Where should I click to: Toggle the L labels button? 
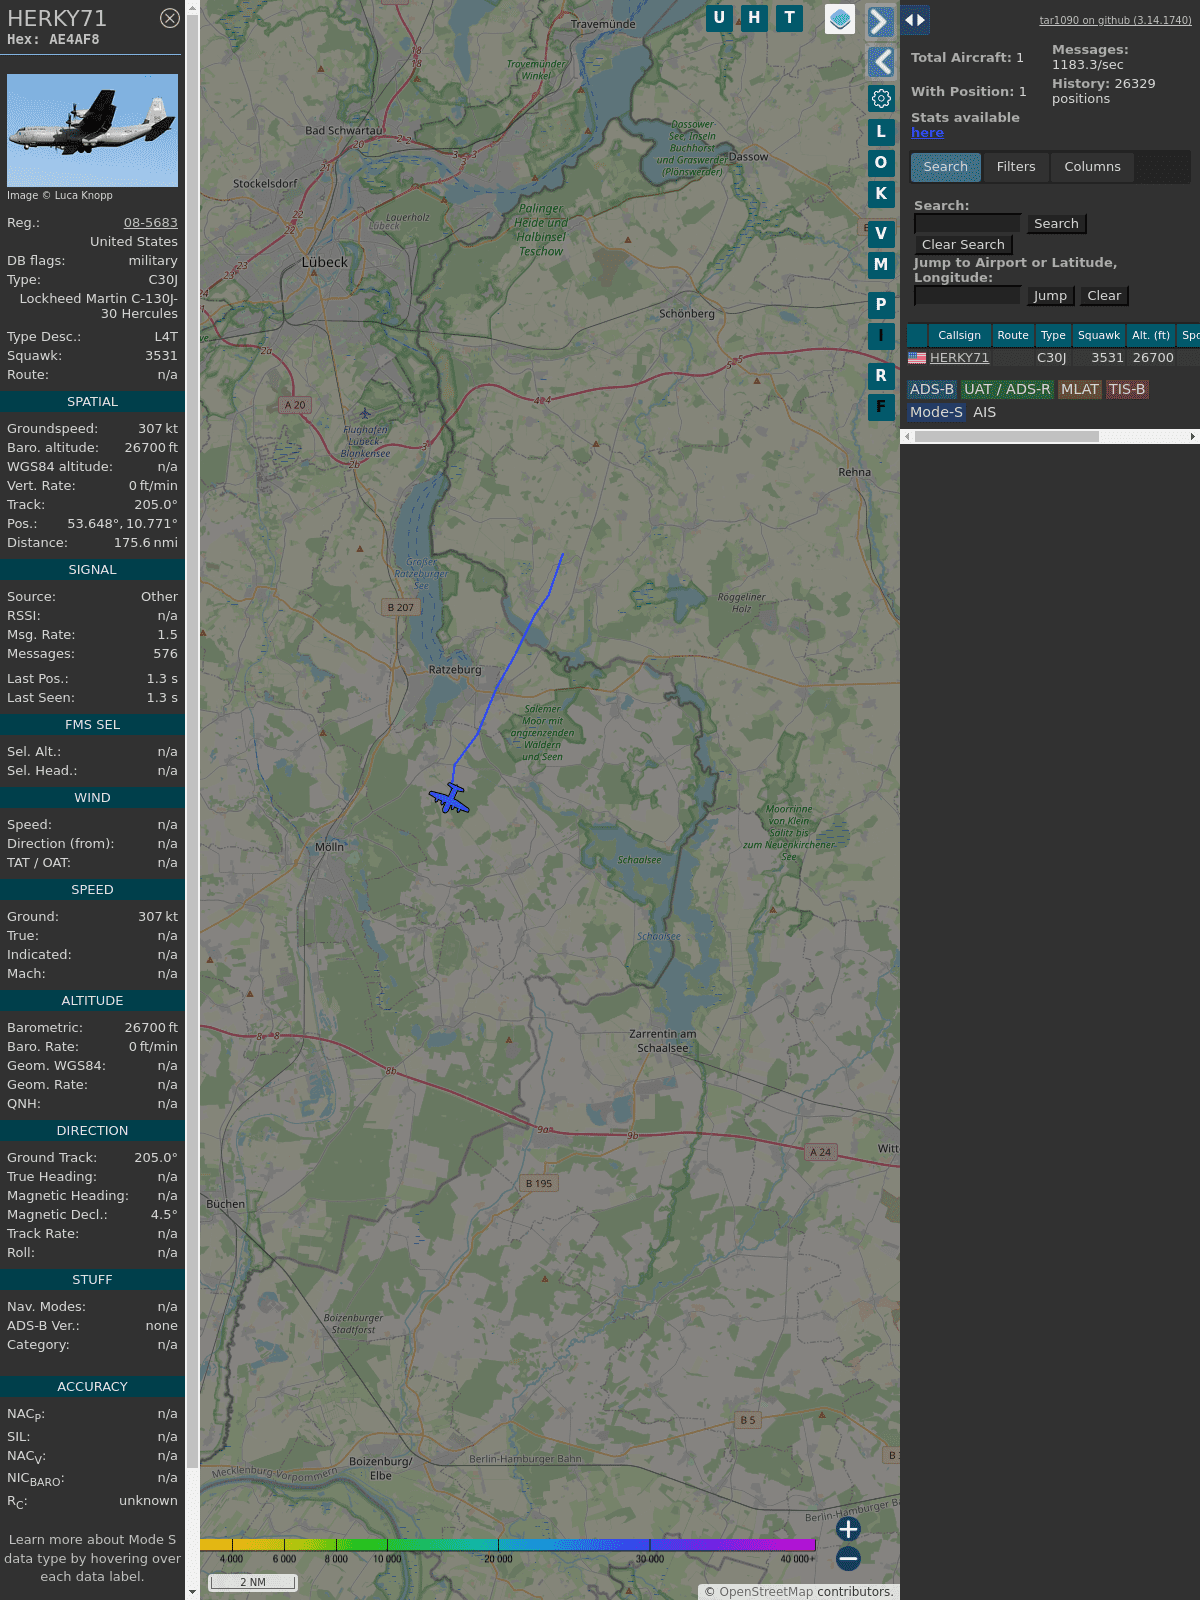tap(881, 132)
